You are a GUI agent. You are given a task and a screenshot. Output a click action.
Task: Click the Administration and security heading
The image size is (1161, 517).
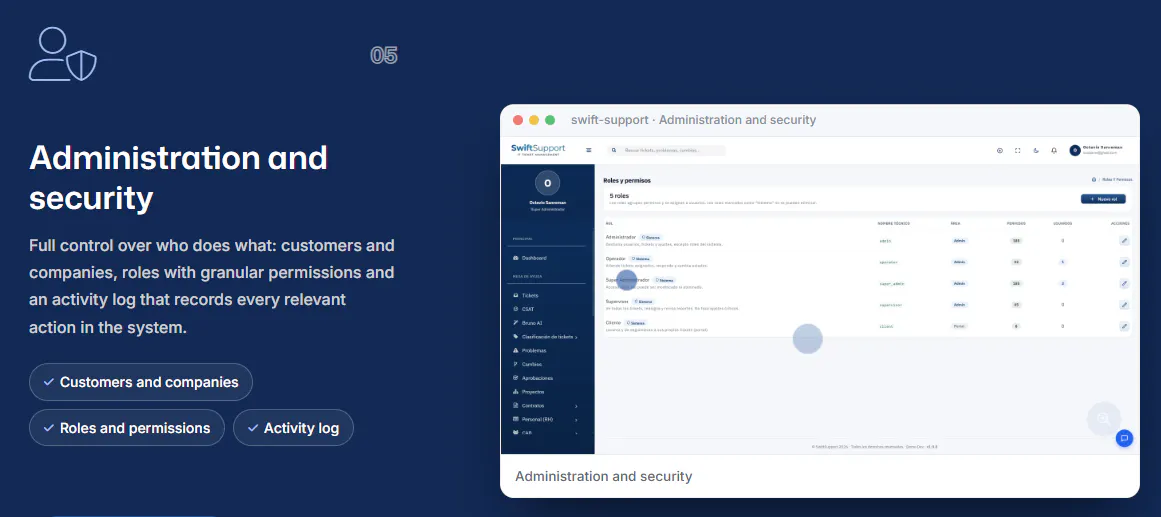tap(178, 178)
